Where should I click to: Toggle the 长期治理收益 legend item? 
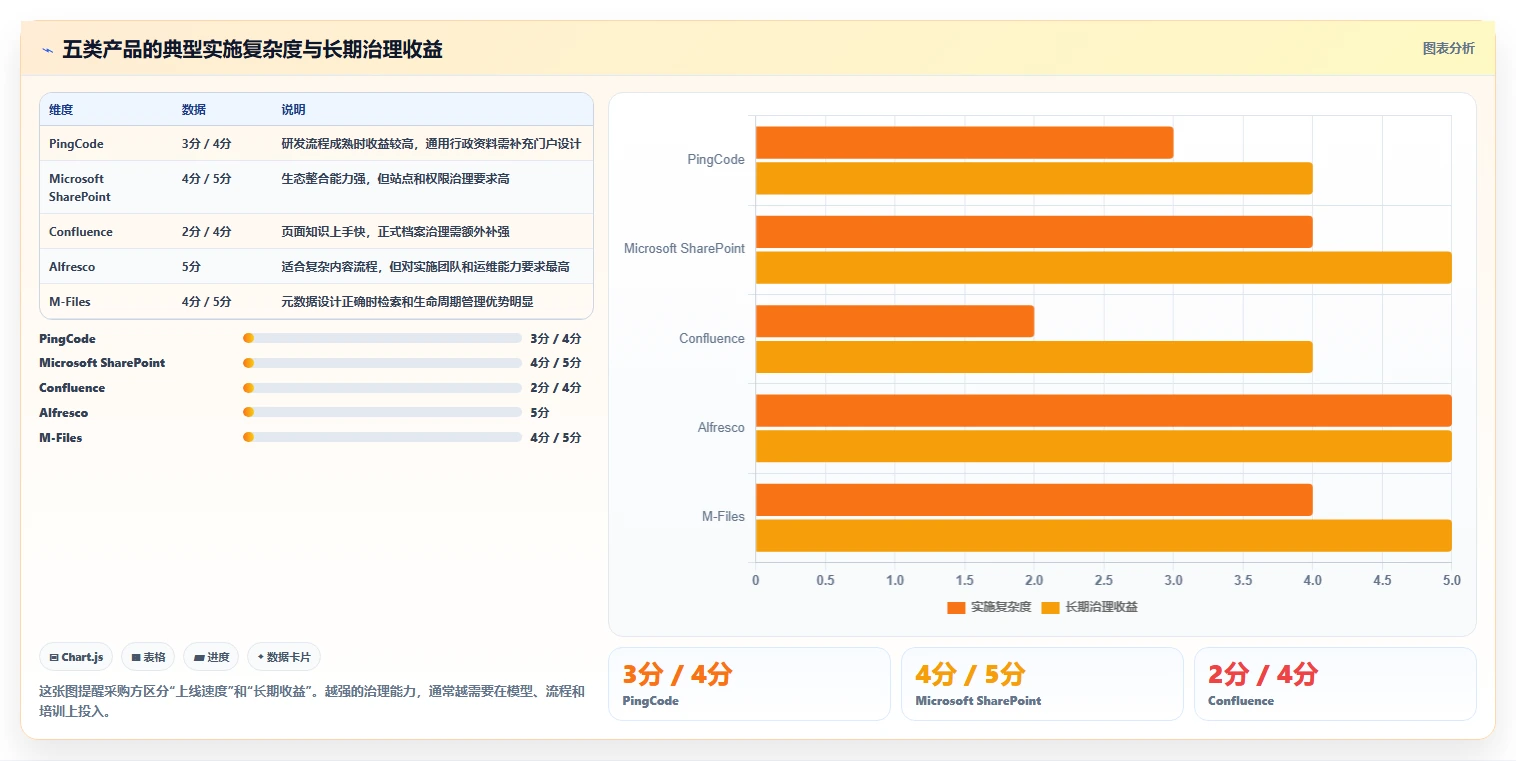[x=1089, y=607]
